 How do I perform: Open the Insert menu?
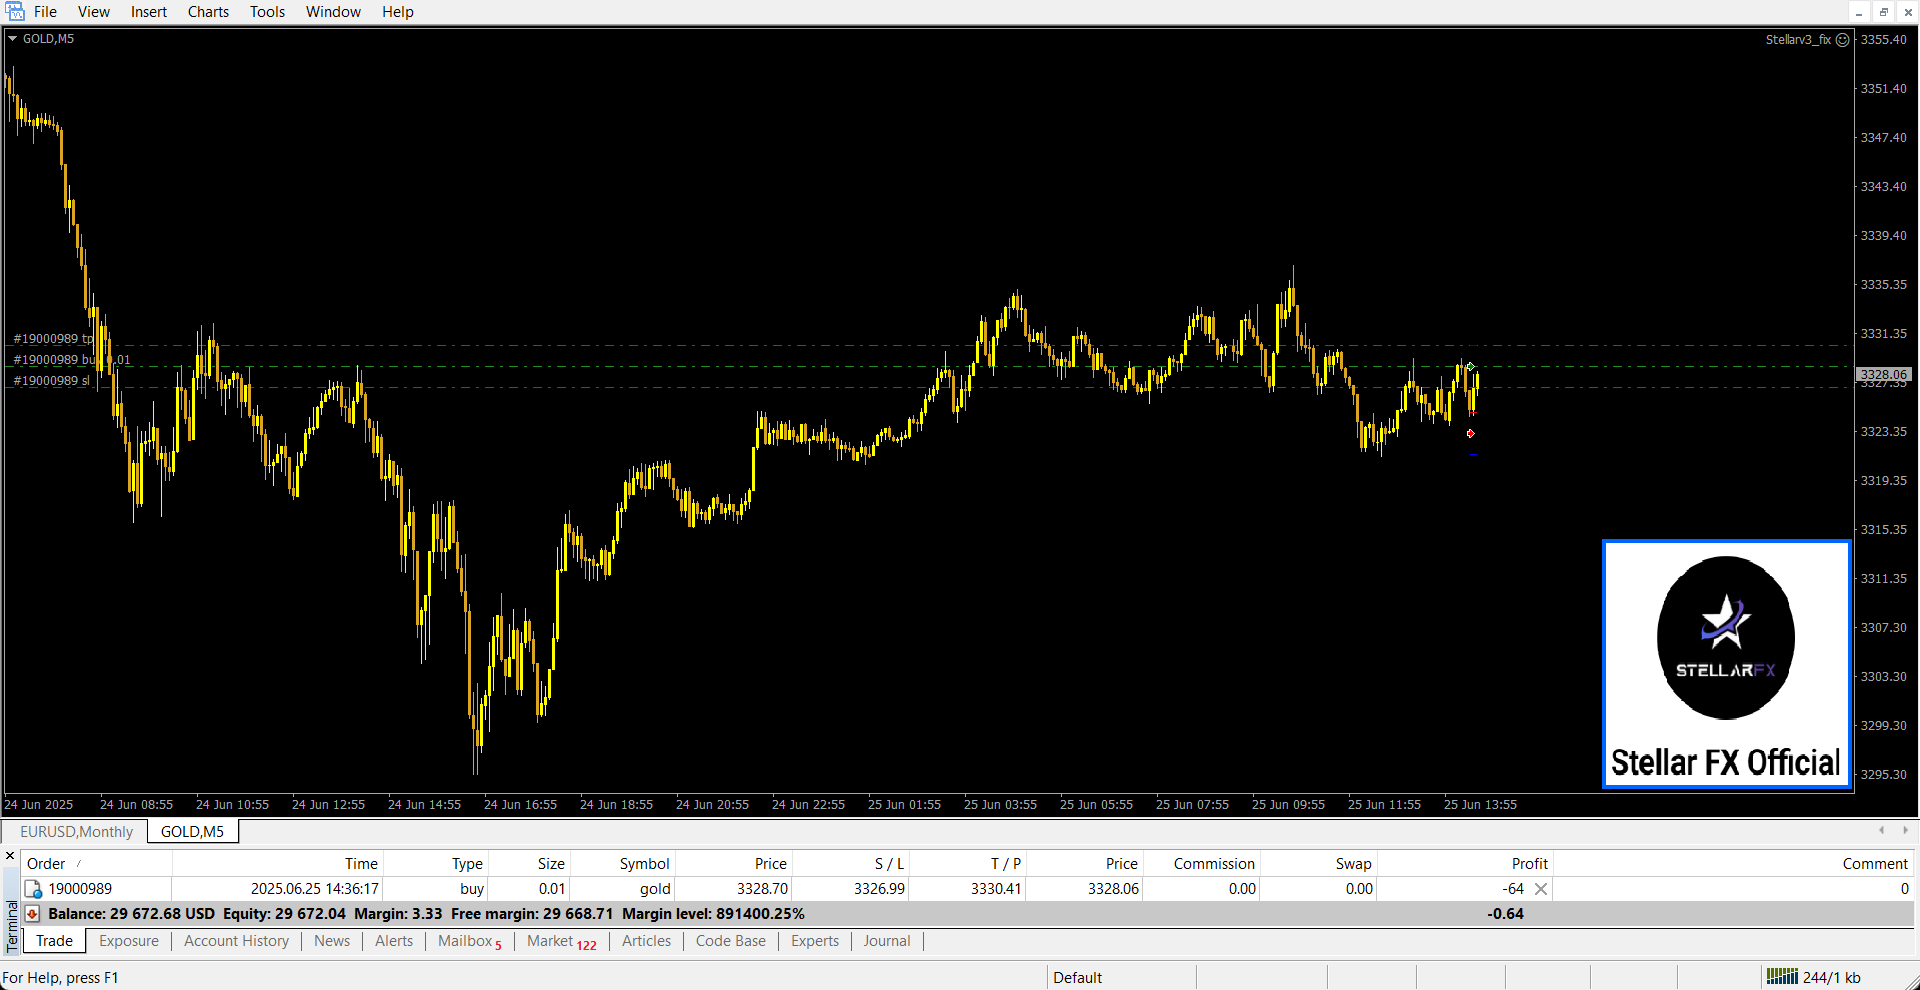[x=149, y=12]
